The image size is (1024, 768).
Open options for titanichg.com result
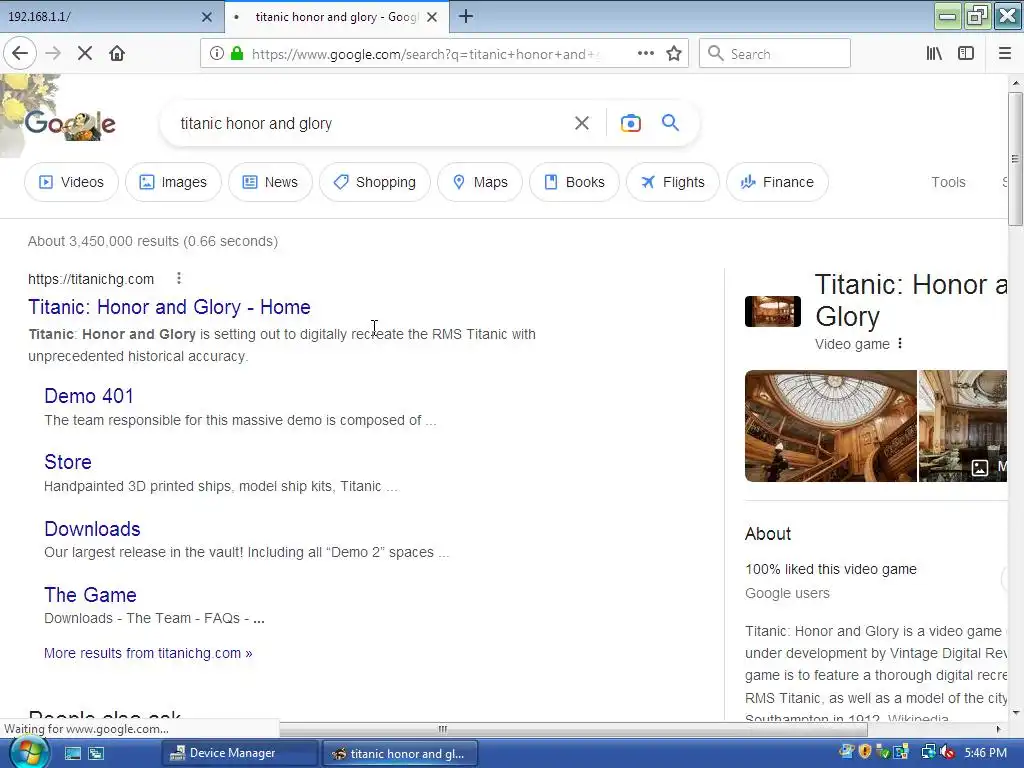179,279
